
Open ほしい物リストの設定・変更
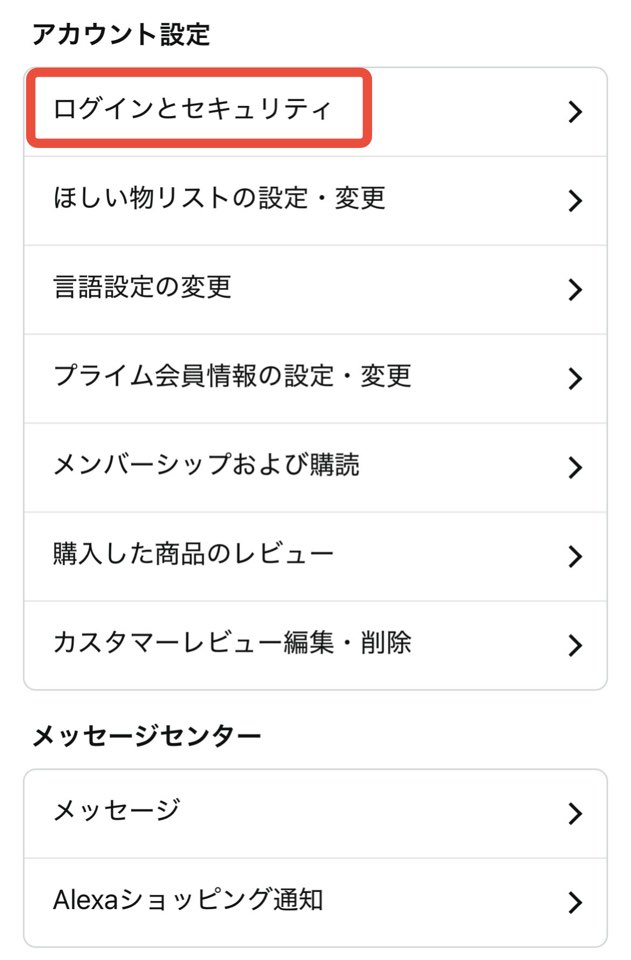(219, 199)
